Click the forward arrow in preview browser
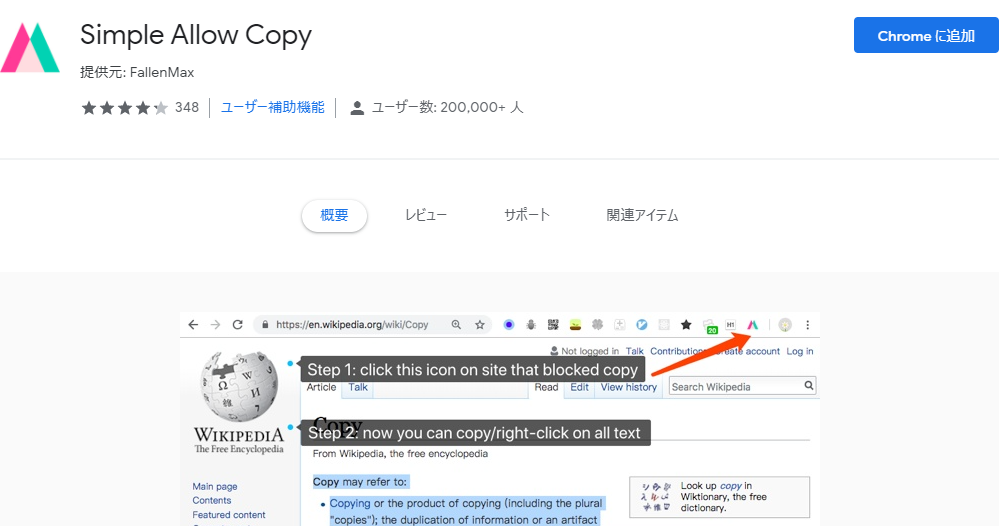 216,324
